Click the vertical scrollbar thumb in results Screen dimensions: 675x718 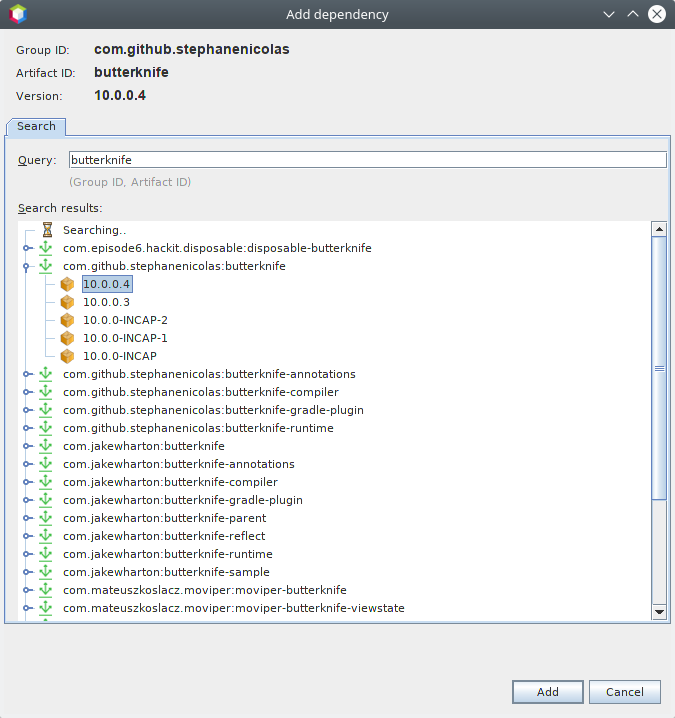pos(659,368)
